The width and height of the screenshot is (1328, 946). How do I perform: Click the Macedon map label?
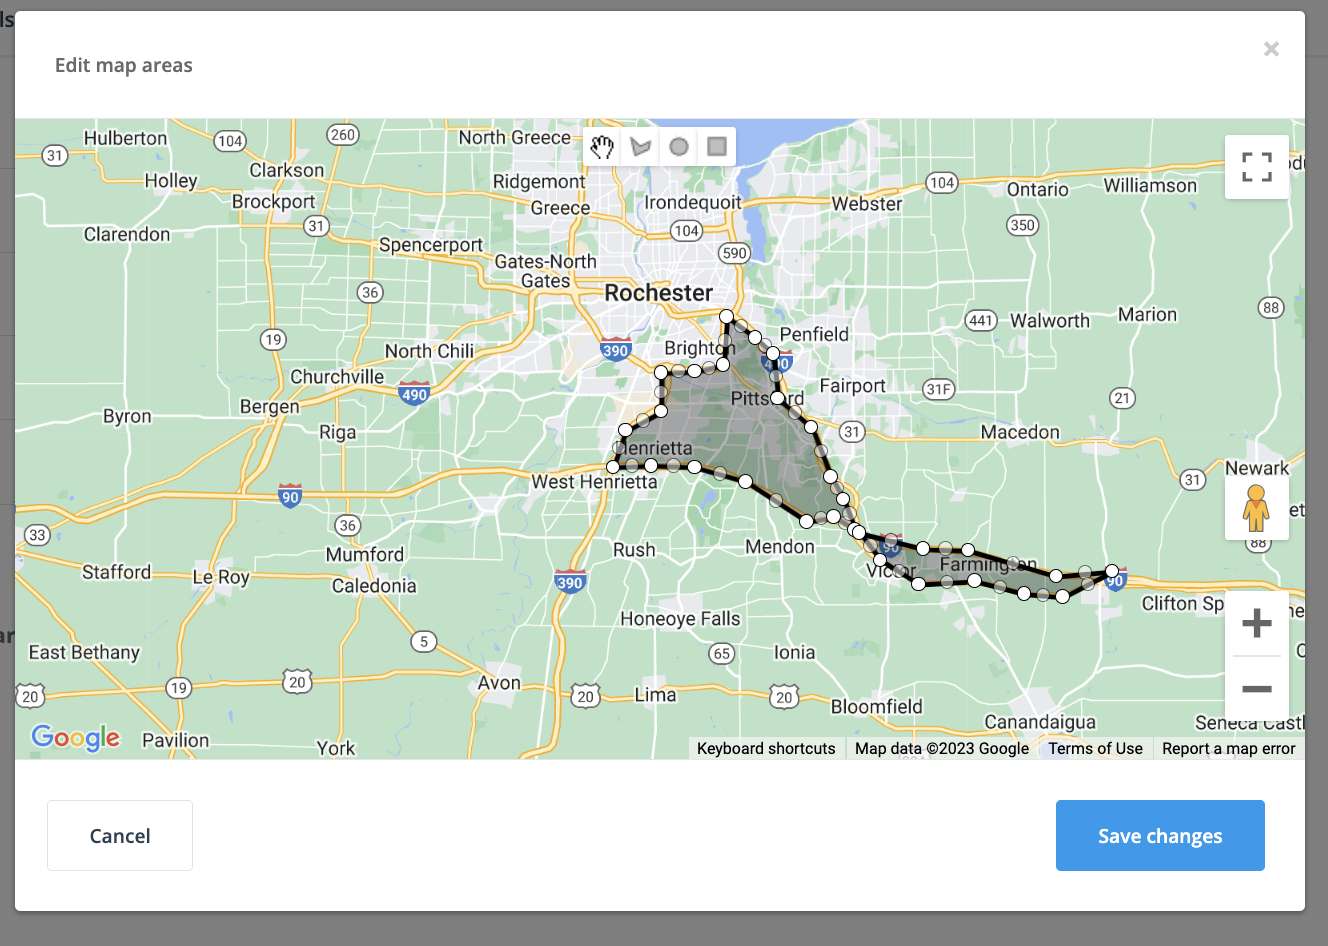click(x=1020, y=432)
